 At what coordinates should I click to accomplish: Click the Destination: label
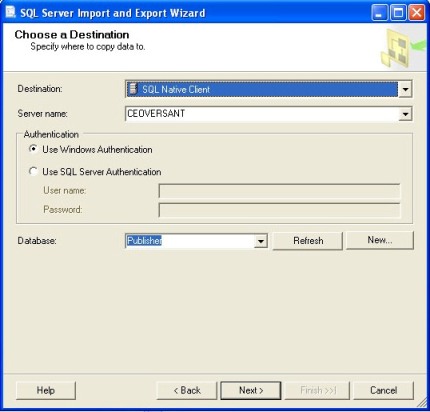[40, 89]
